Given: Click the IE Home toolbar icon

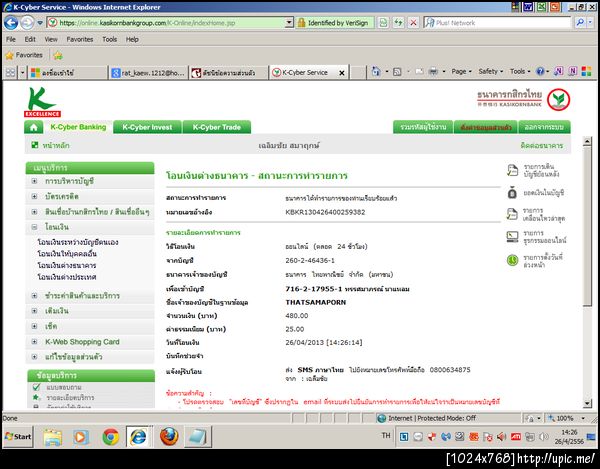Looking at the screenshot, I should coord(376,72).
